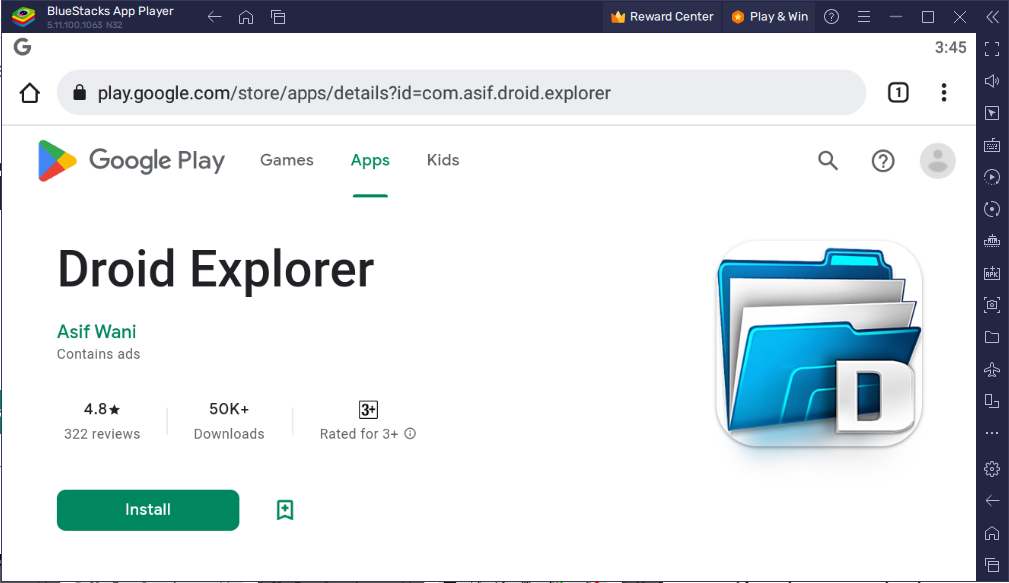This screenshot has height=583, width=1009.
Task: Open the Reward Center
Action: click(x=662, y=17)
